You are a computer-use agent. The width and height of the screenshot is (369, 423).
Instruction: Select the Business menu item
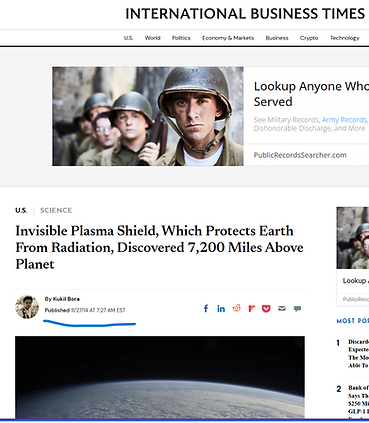(277, 38)
